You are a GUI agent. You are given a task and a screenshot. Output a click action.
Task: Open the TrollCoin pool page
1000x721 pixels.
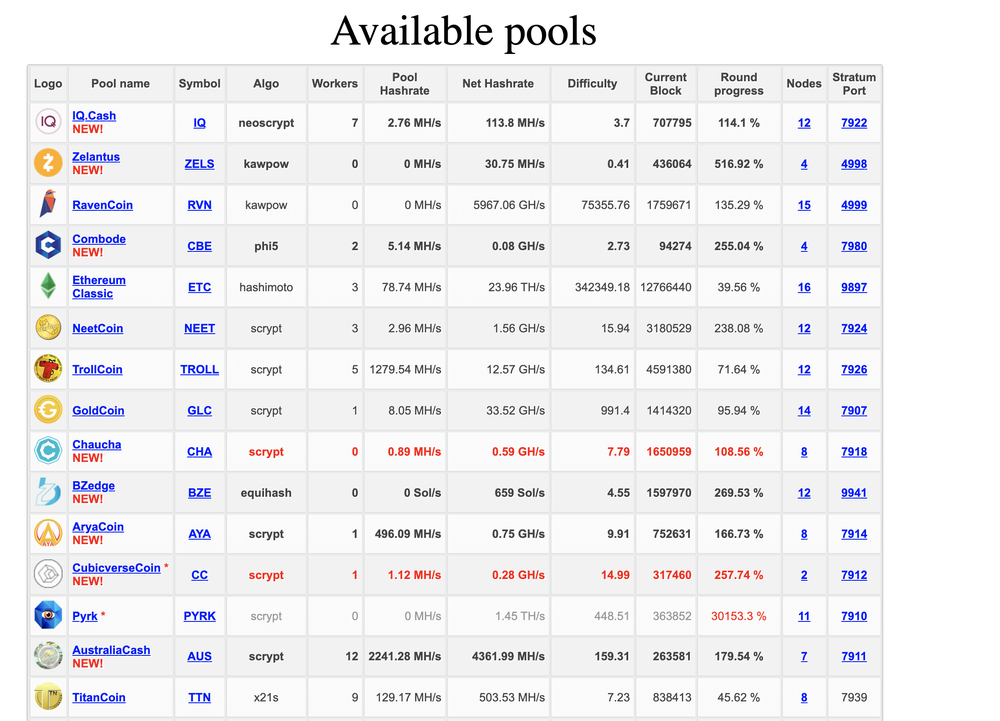(x=97, y=370)
